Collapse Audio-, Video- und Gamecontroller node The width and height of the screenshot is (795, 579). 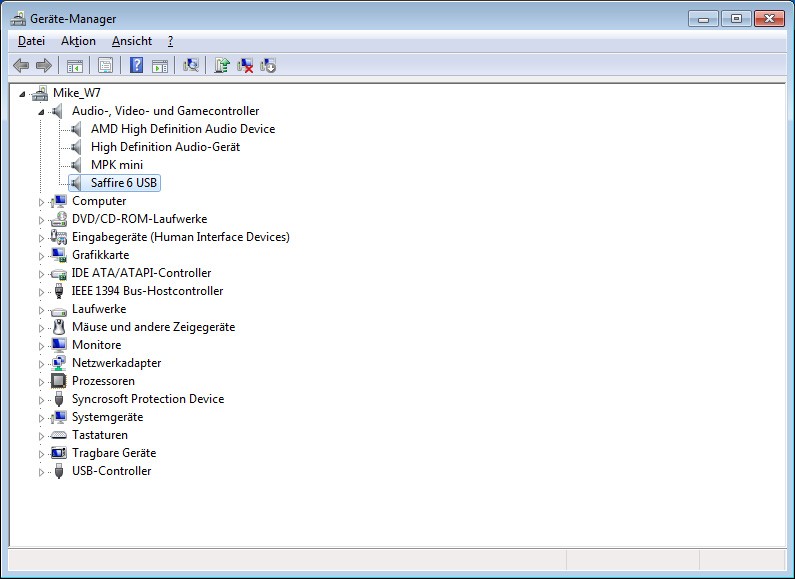tap(41, 112)
